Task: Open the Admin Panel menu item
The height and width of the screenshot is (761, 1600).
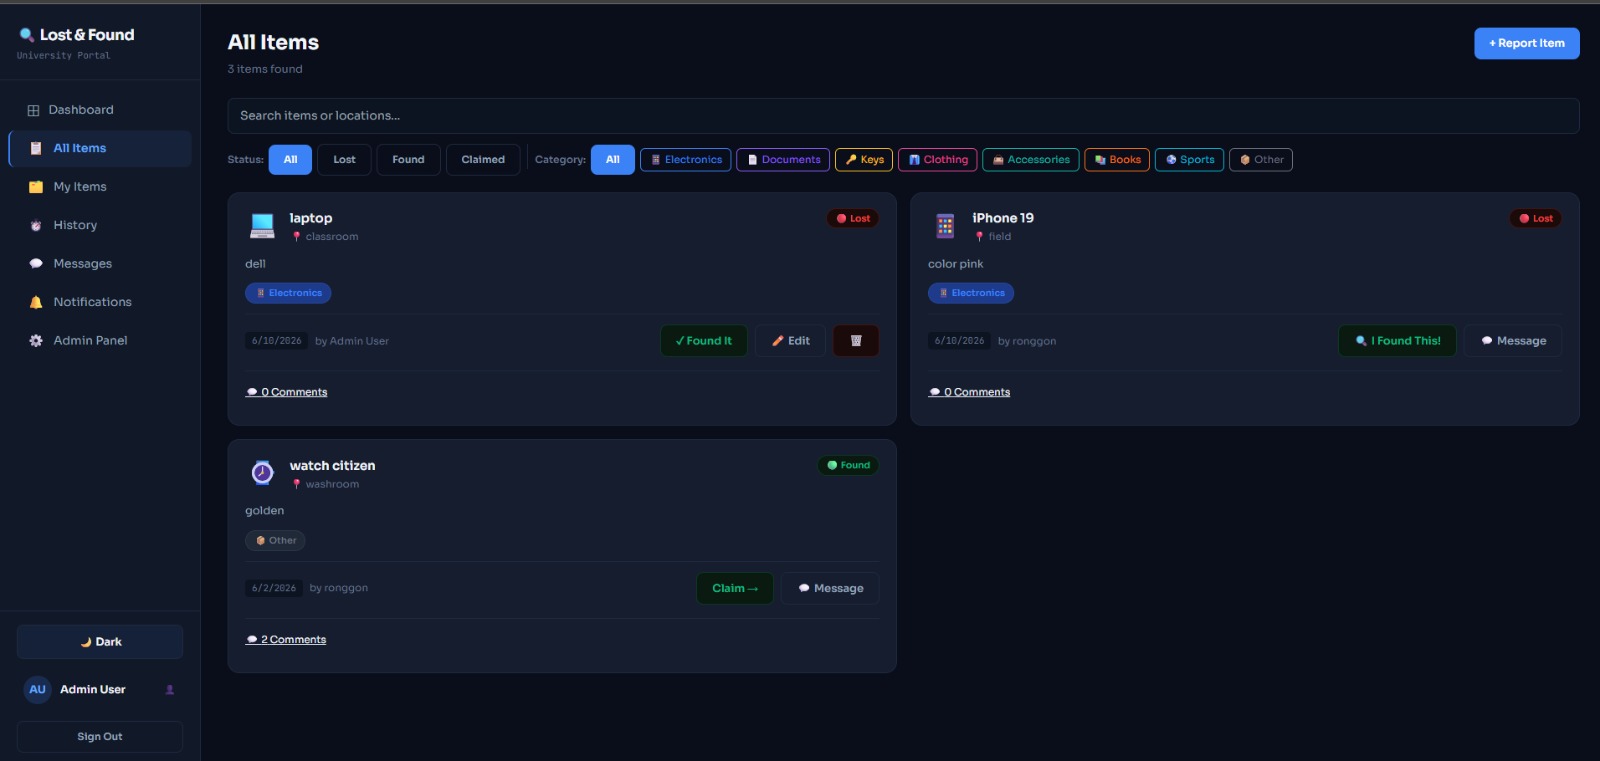Action: point(100,341)
